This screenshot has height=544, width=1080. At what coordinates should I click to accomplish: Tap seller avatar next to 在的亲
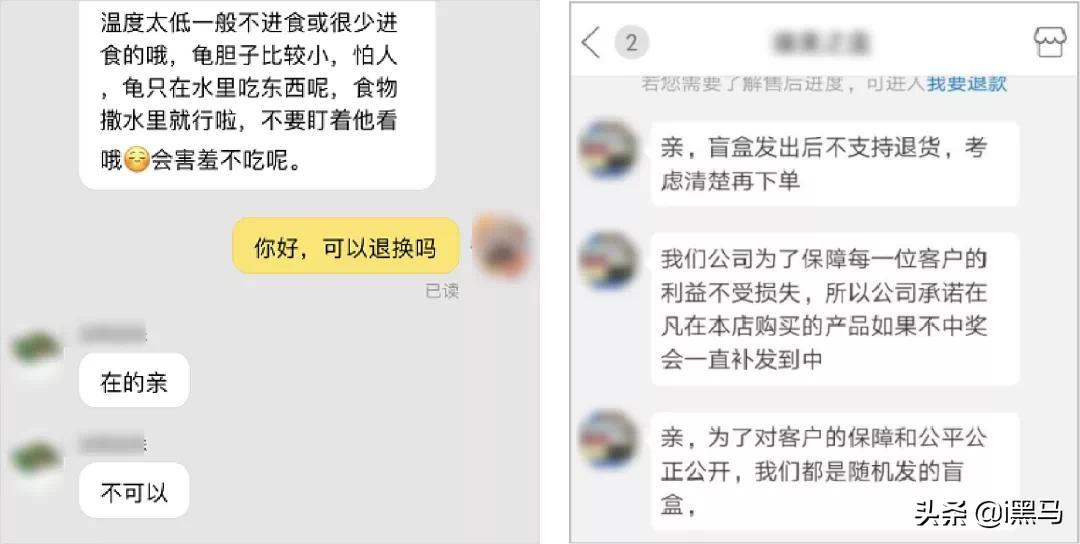pyautogui.click(x=37, y=348)
